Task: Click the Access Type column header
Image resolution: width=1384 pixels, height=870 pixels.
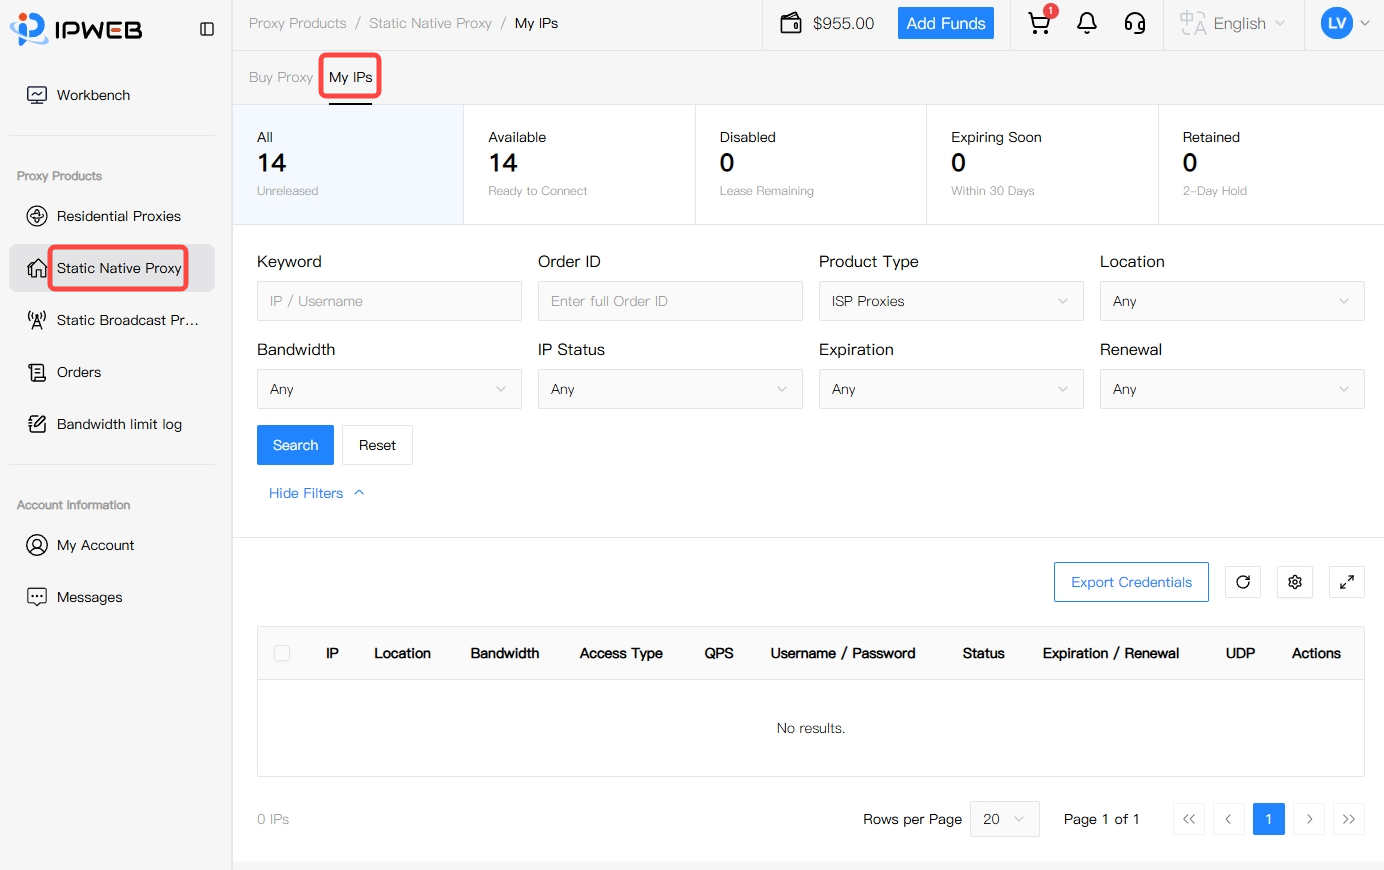Action: (621, 653)
